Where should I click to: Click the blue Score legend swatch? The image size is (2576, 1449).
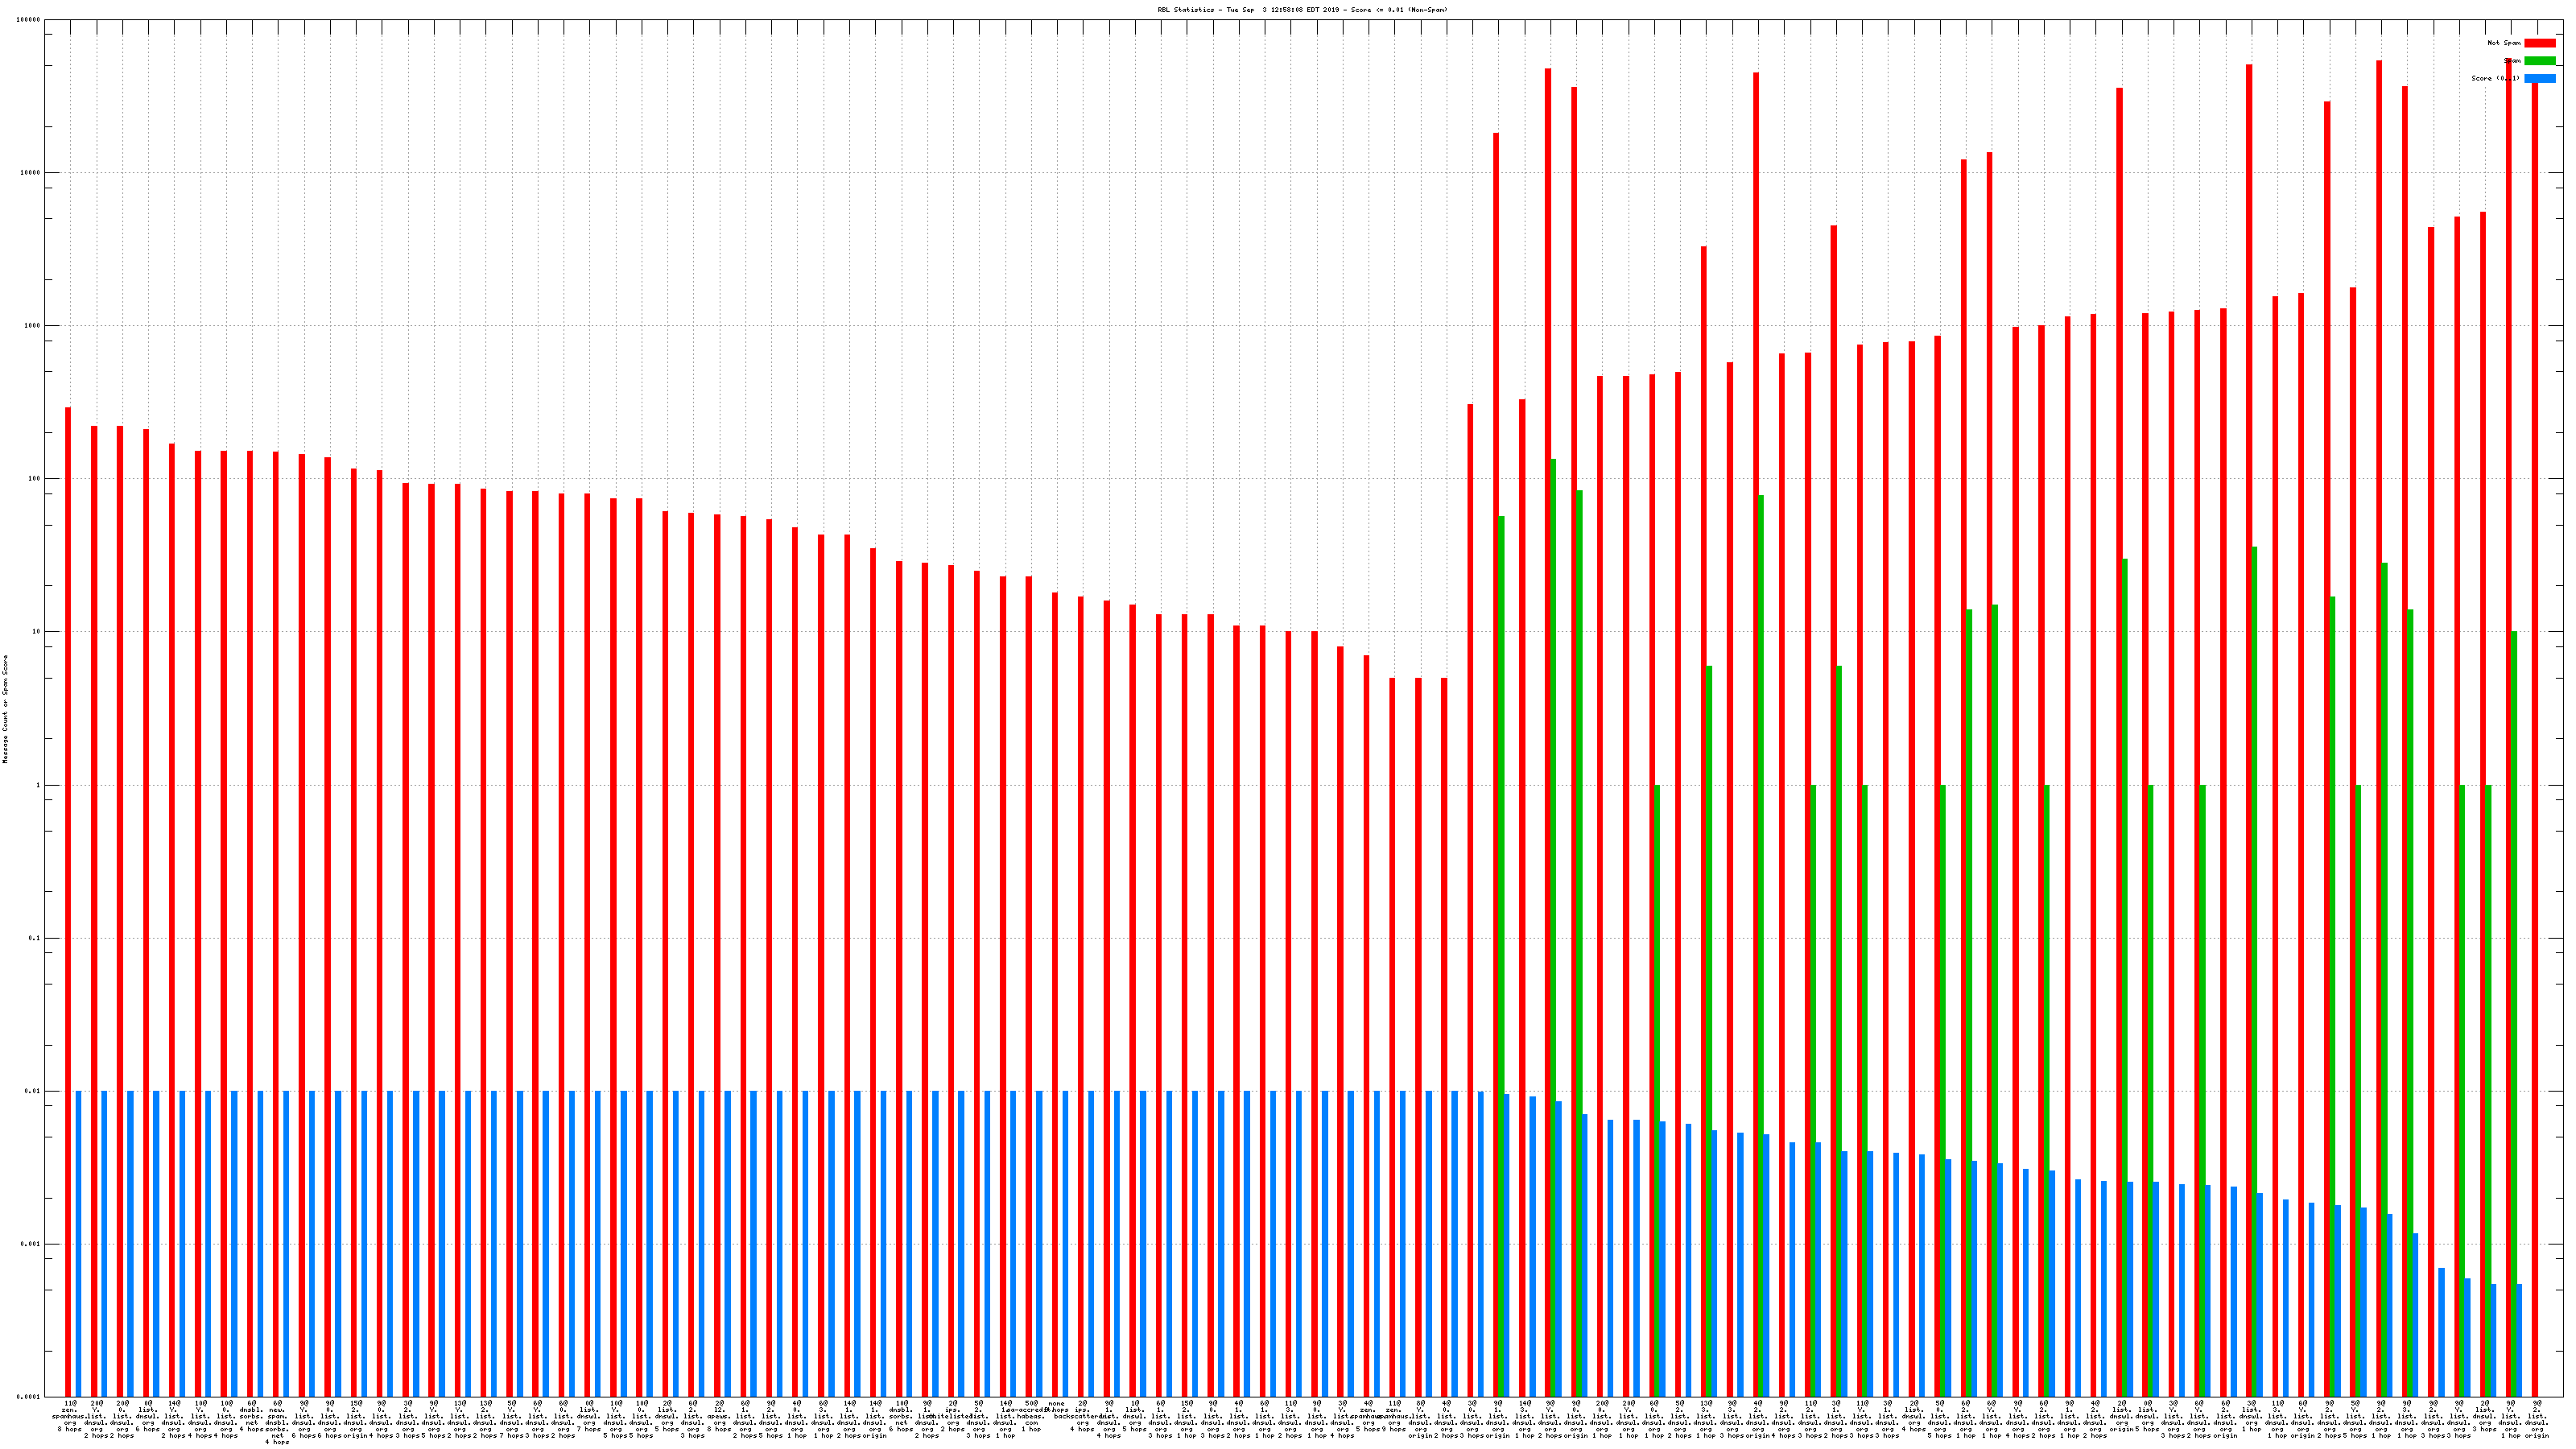click(2539, 78)
